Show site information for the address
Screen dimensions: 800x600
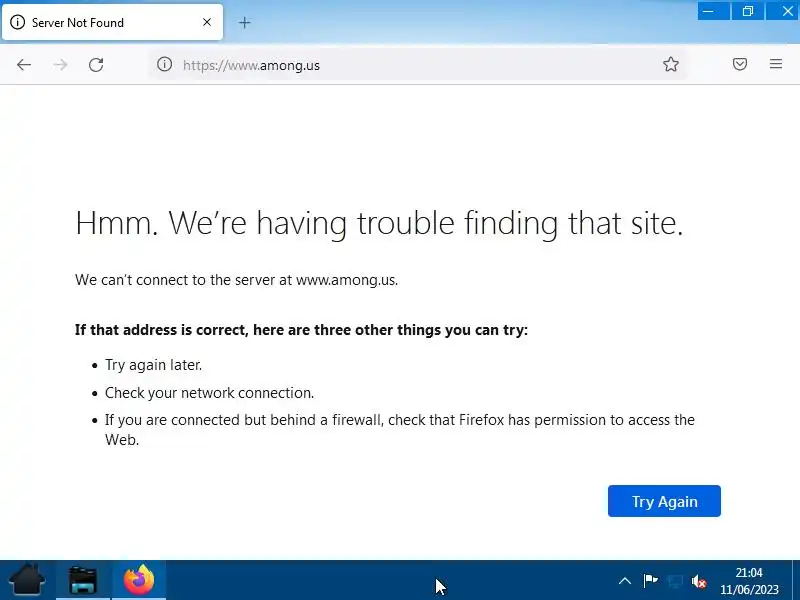coord(165,65)
